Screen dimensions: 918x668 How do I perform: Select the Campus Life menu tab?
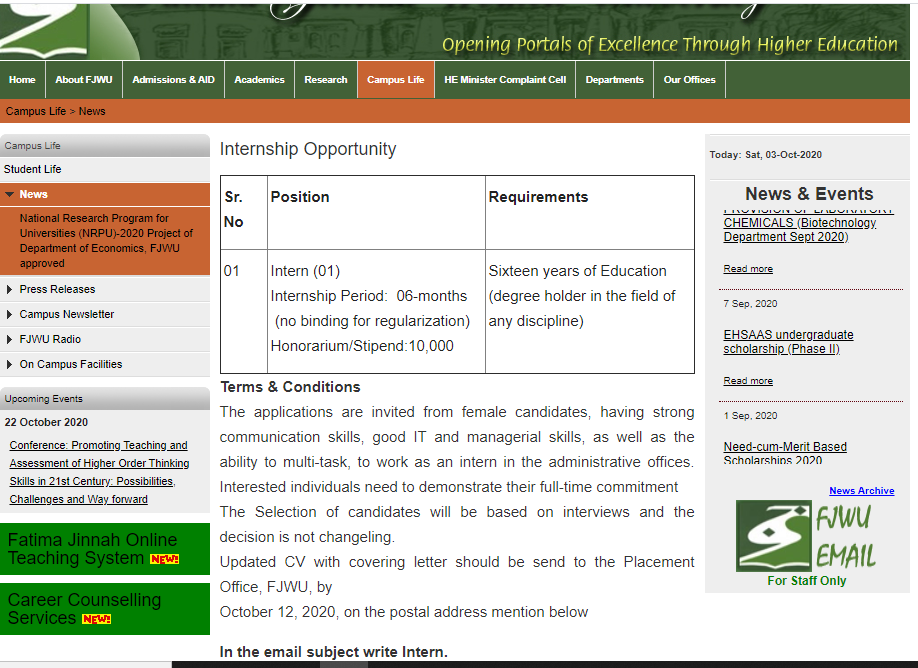pyautogui.click(x=396, y=80)
